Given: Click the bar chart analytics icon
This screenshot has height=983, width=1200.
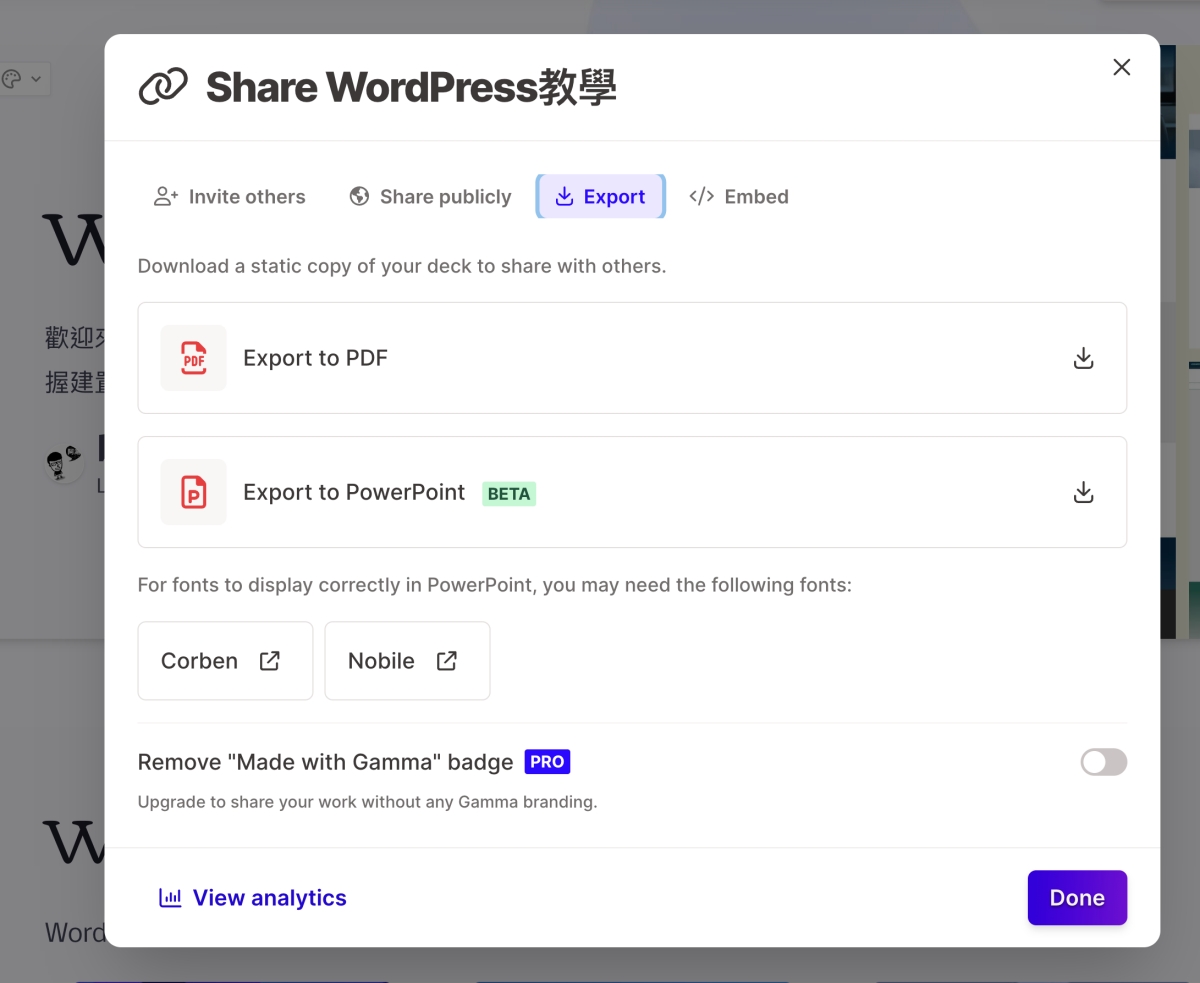Looking at the screenshot, I should pos(170,898).
